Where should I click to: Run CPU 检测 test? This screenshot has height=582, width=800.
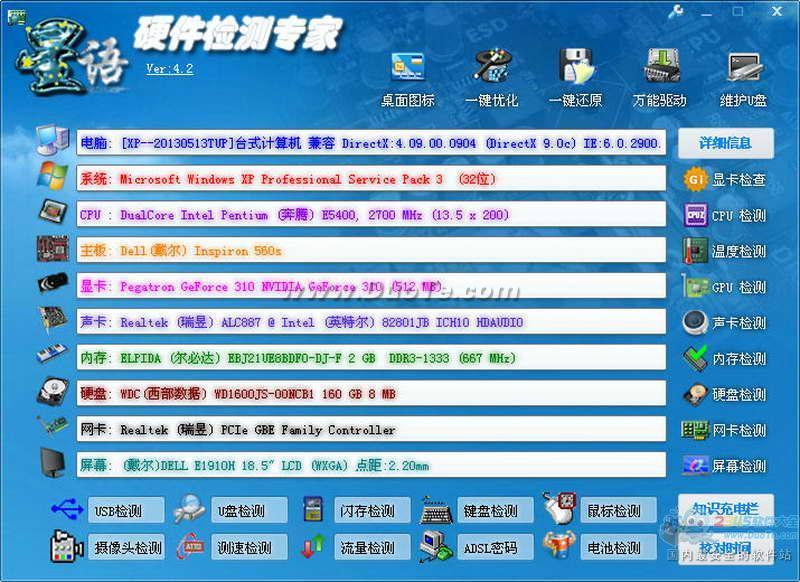click(724, 215)
